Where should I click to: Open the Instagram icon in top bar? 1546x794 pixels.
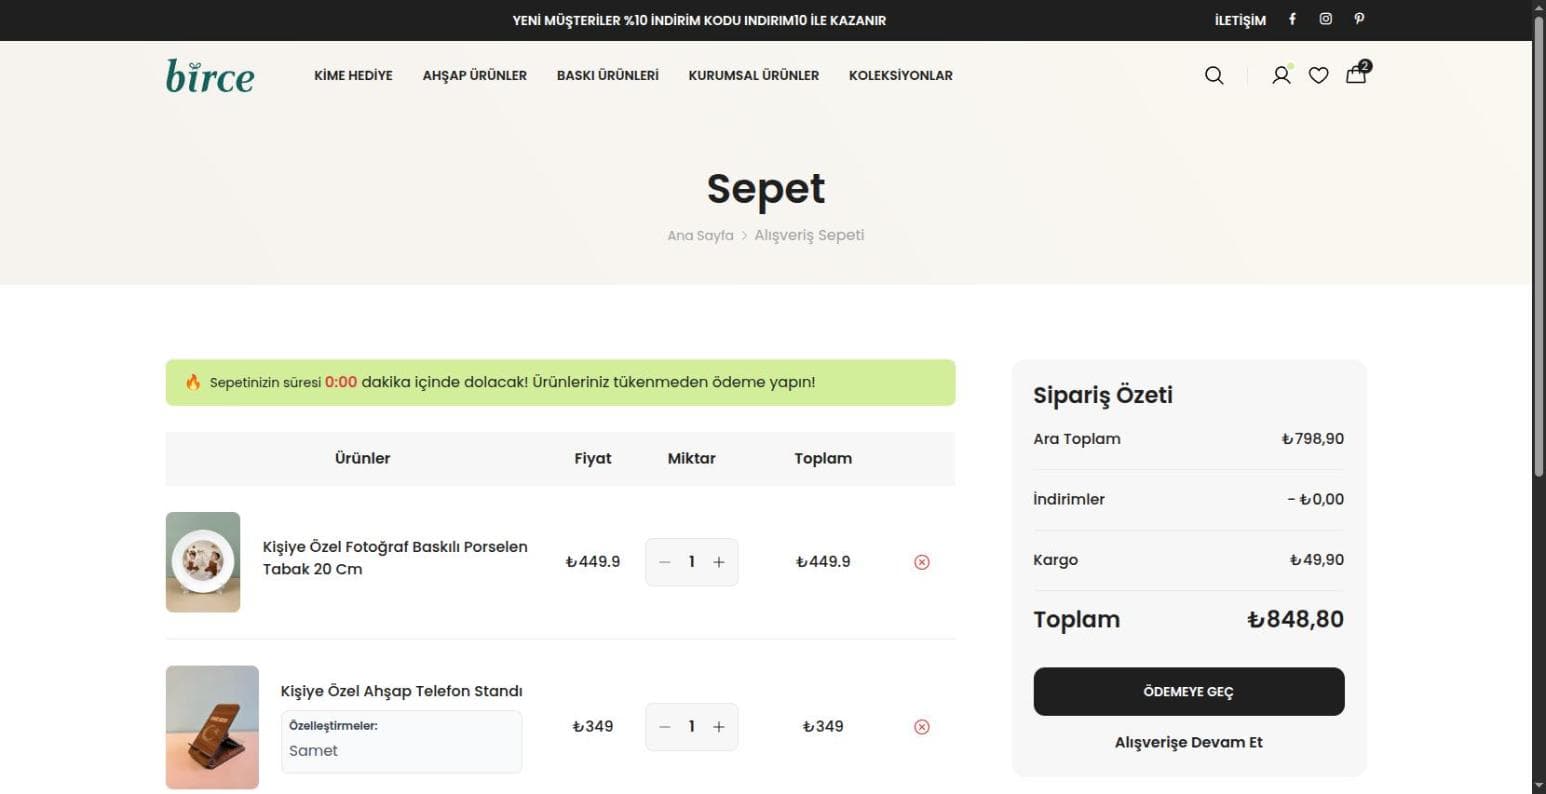[1325, 19]
